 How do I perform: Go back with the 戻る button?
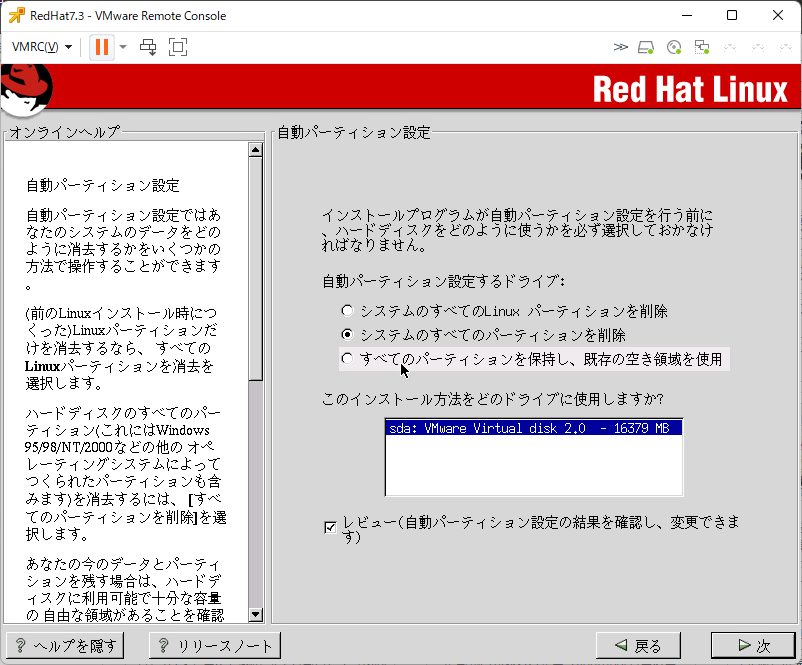(x=638, y=646)
